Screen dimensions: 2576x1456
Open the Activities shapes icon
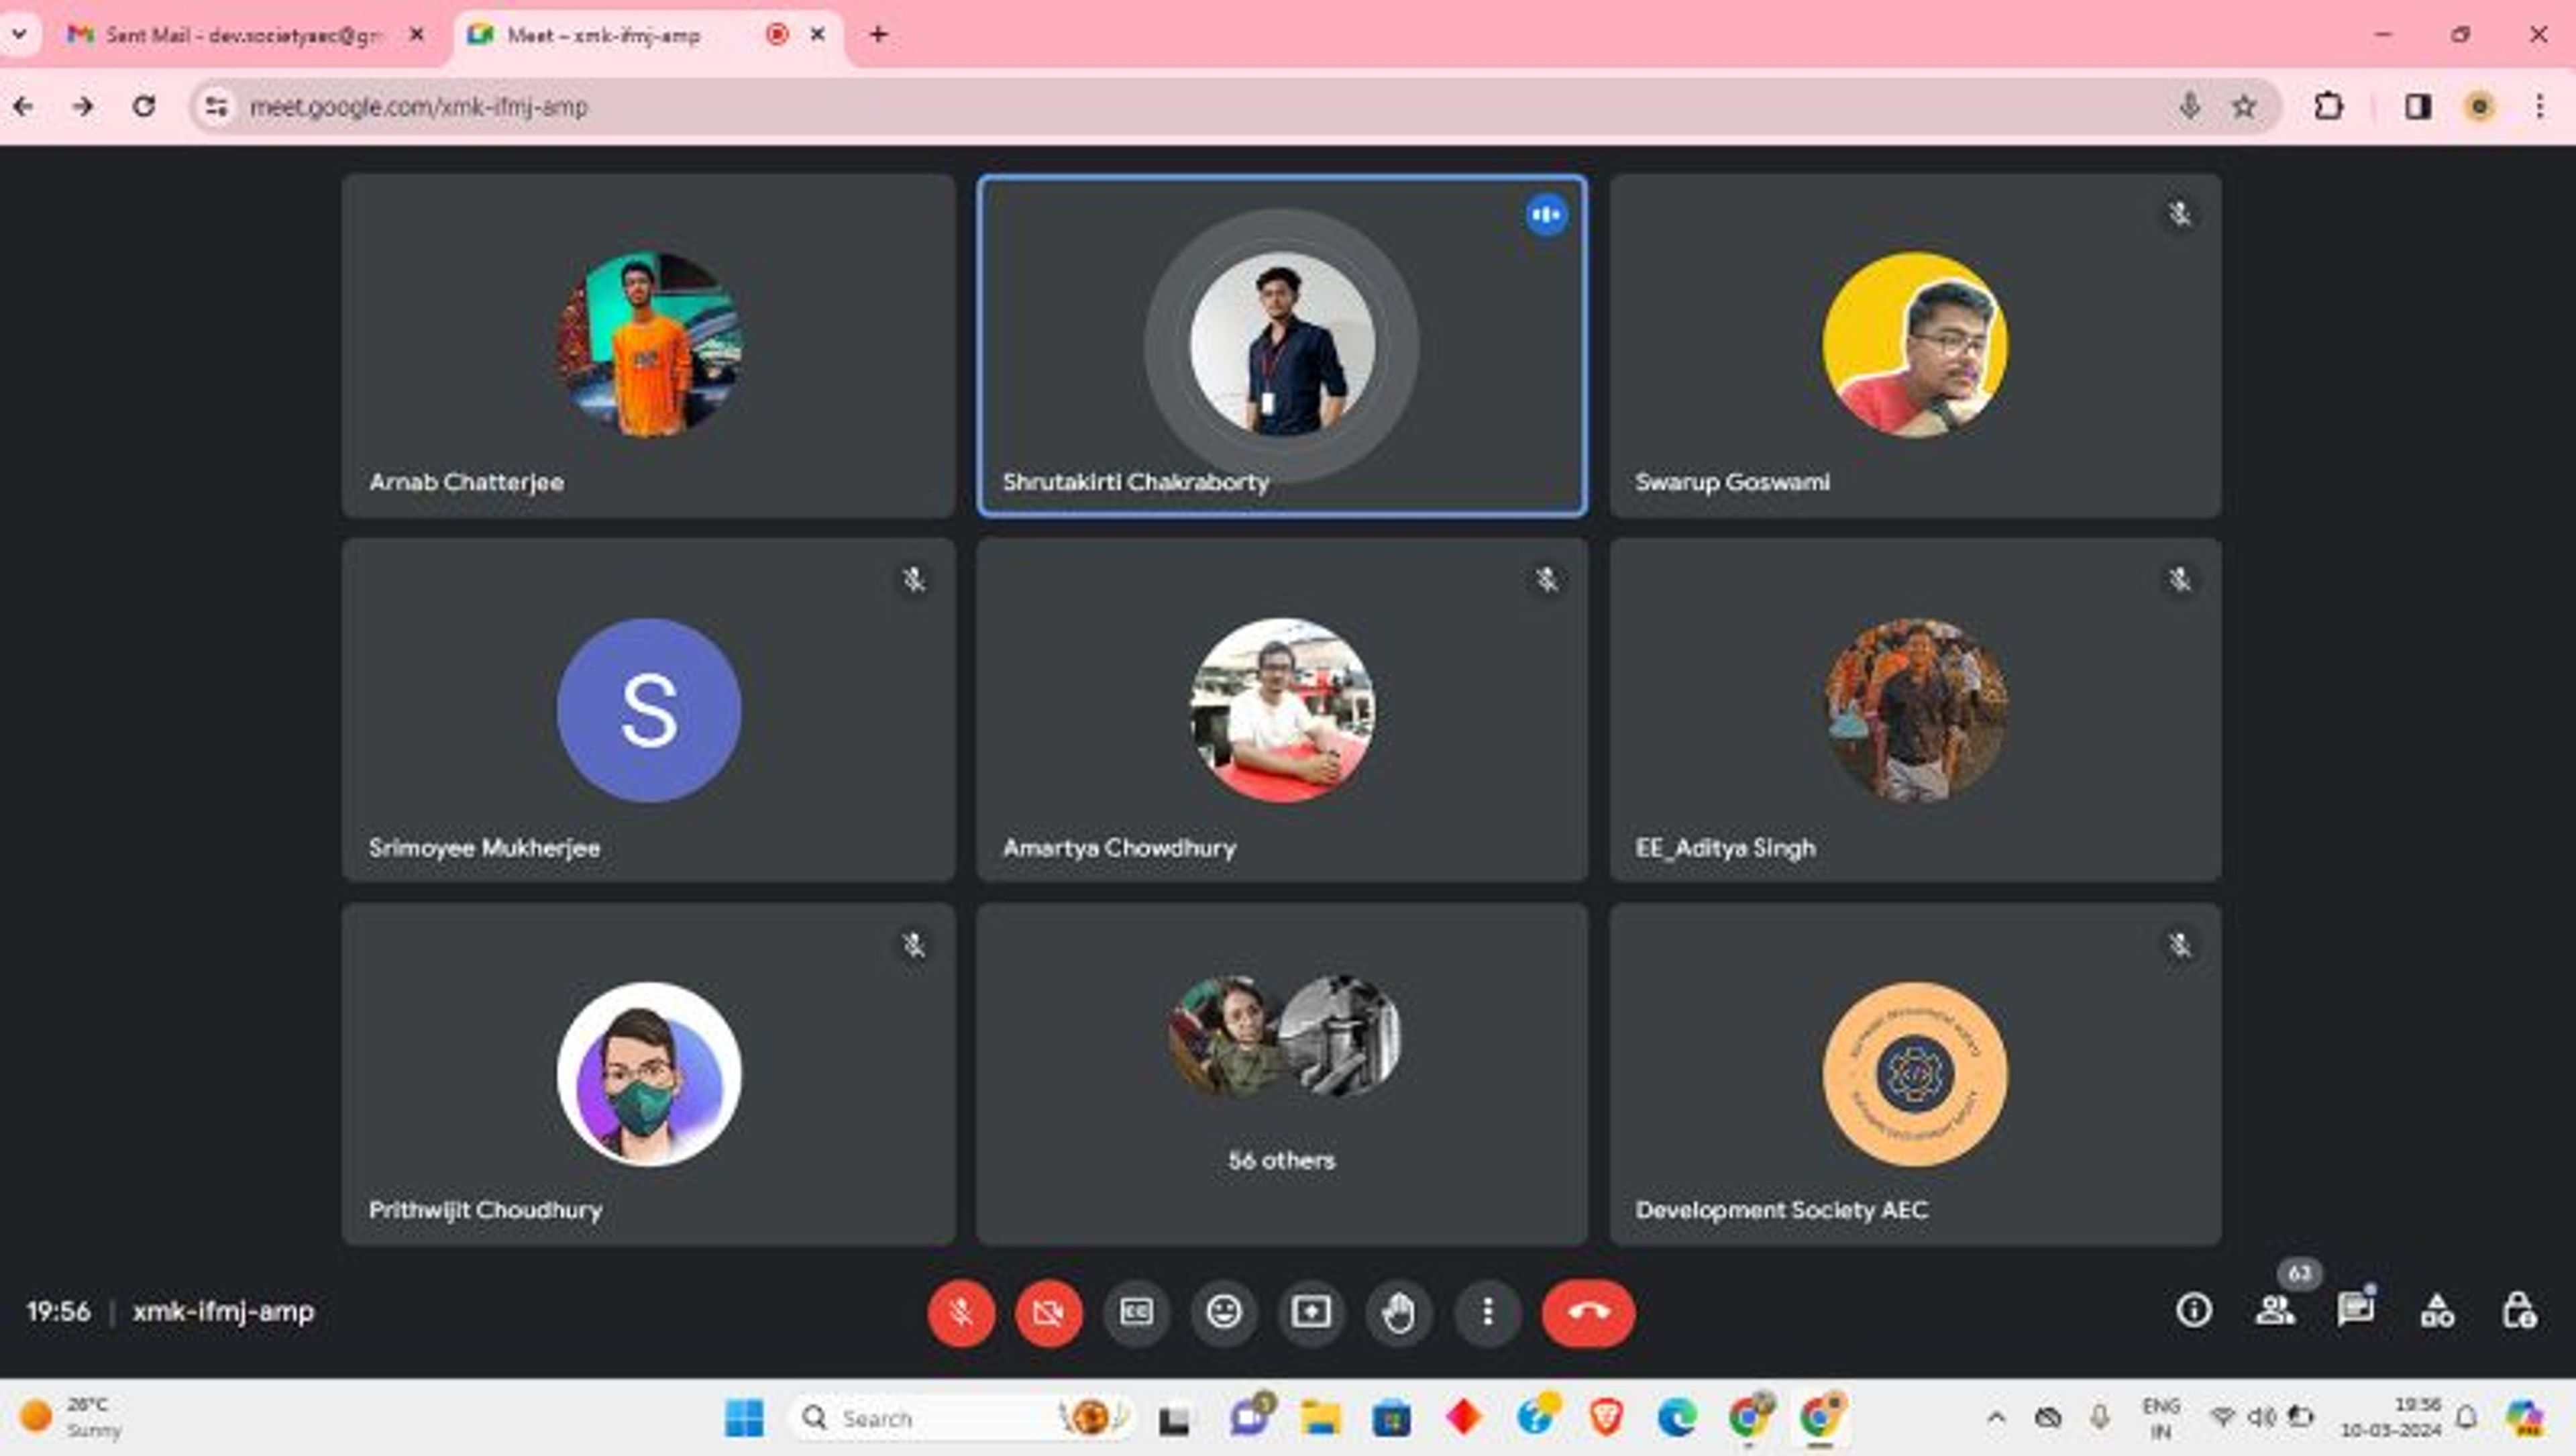click(x=2436, y=1310)
